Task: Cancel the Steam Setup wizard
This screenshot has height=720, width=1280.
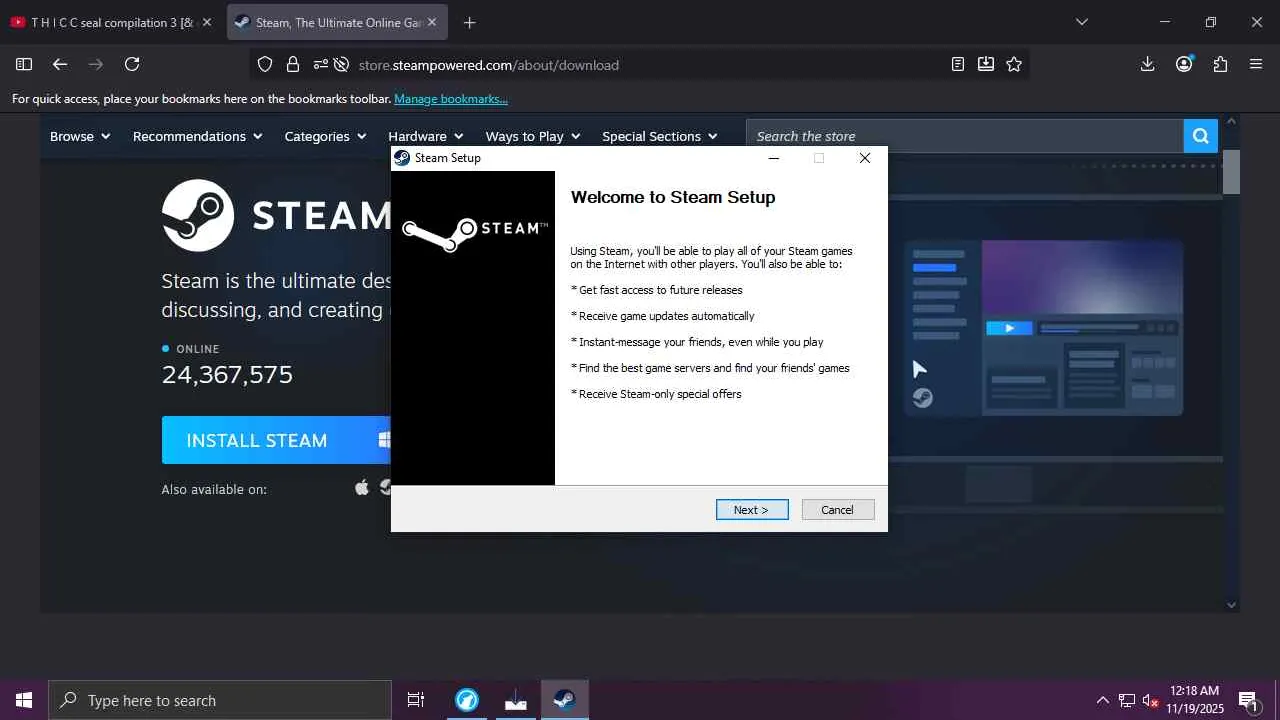Action: pos(838,510)
